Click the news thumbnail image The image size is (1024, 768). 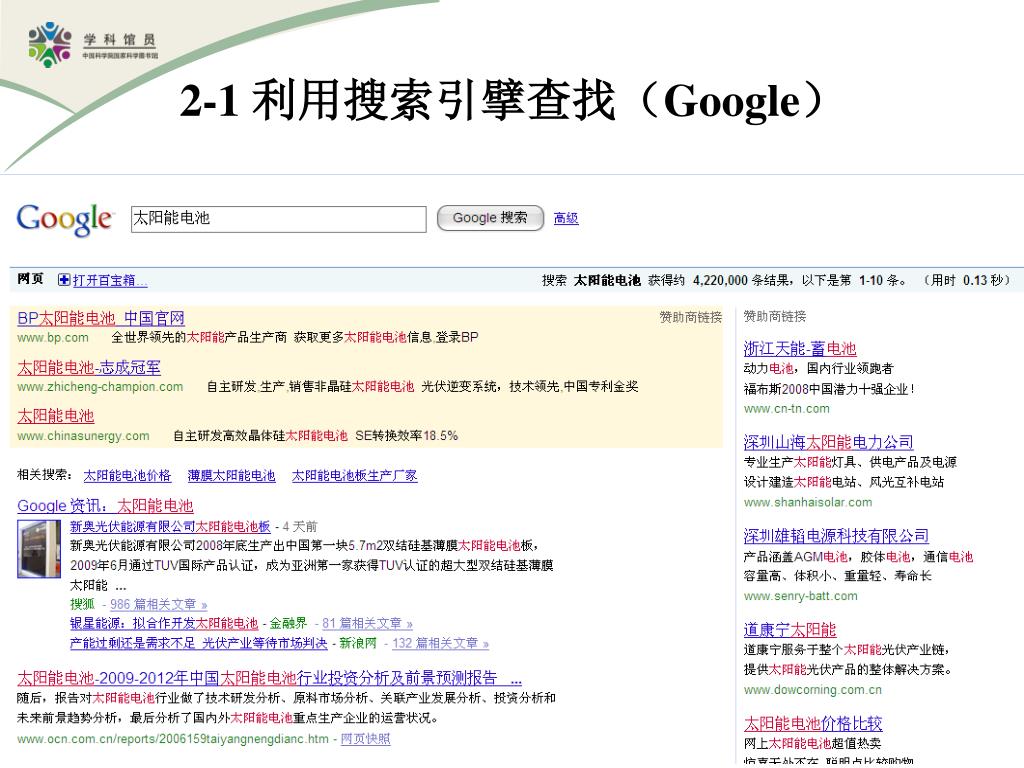39,549
